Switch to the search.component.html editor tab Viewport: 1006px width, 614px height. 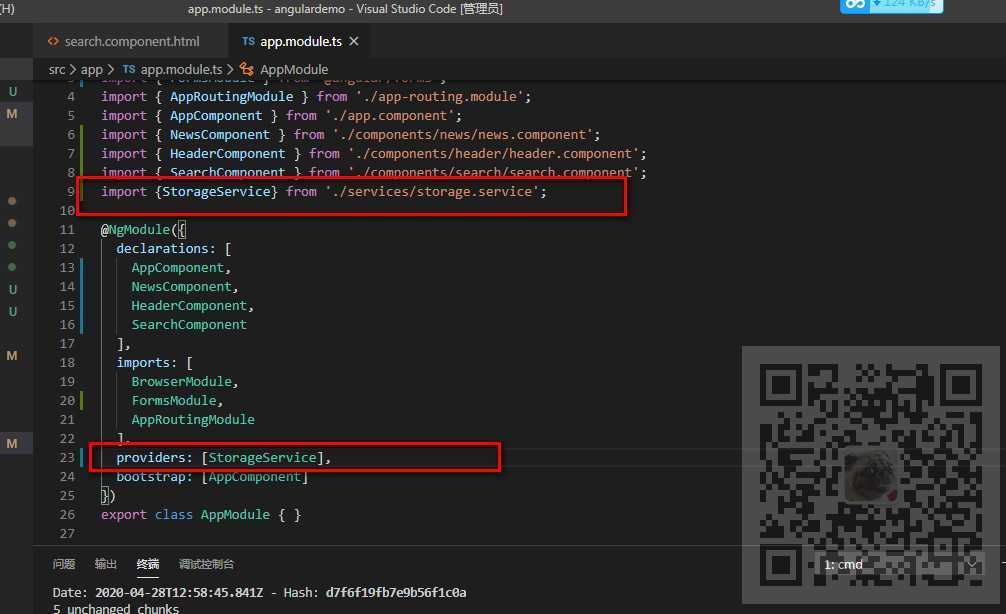pos(124,42)
